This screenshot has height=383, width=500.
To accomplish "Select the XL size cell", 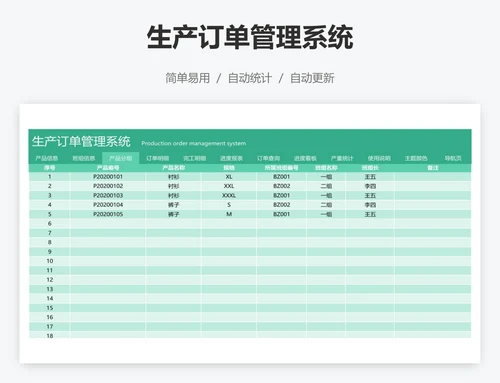I will point(229,177).
